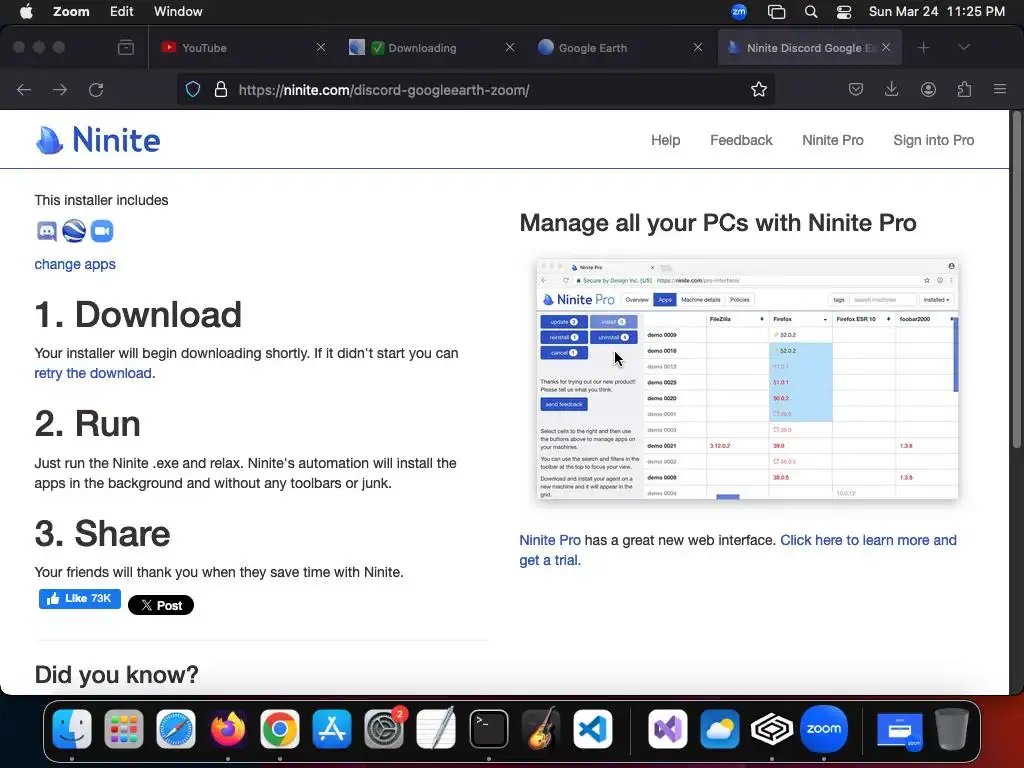This screenshot has width=1024, height=768.
Task: Open the Feedback link
Action: pos(741,140)
